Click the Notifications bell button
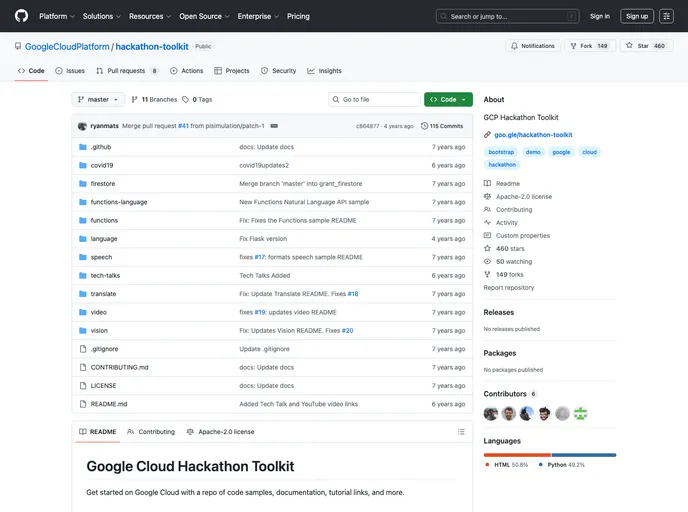 click(533, 46)
